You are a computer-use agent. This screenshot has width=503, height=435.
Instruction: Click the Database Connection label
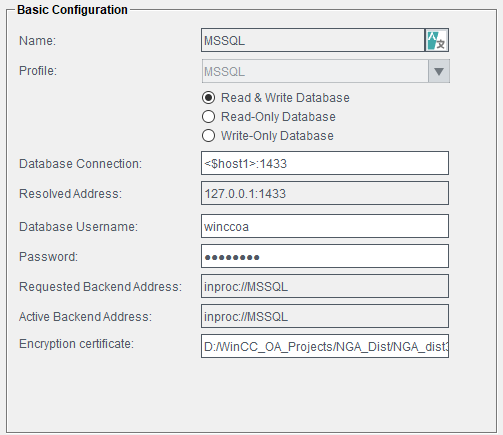tap(80, 164)
